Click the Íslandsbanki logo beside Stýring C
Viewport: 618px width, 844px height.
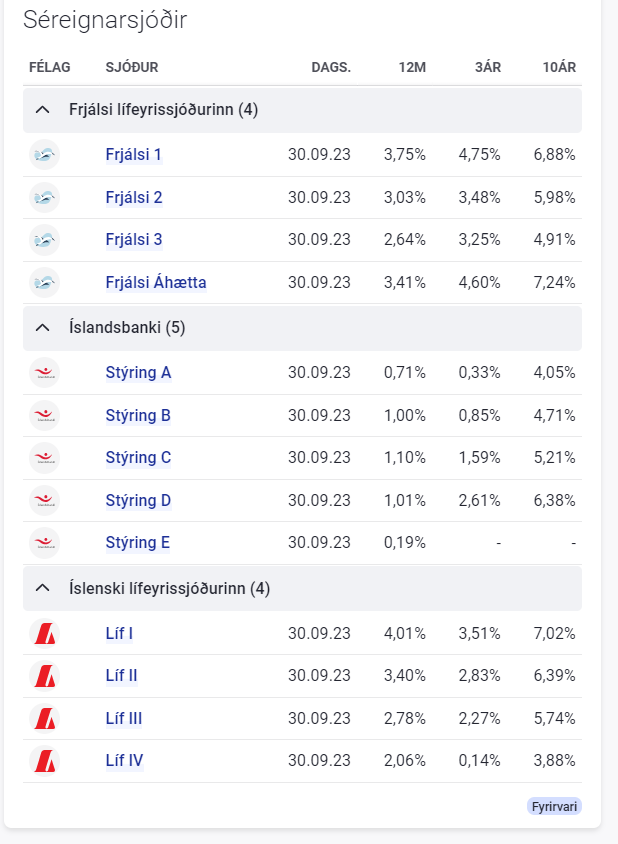pos(45,458)
